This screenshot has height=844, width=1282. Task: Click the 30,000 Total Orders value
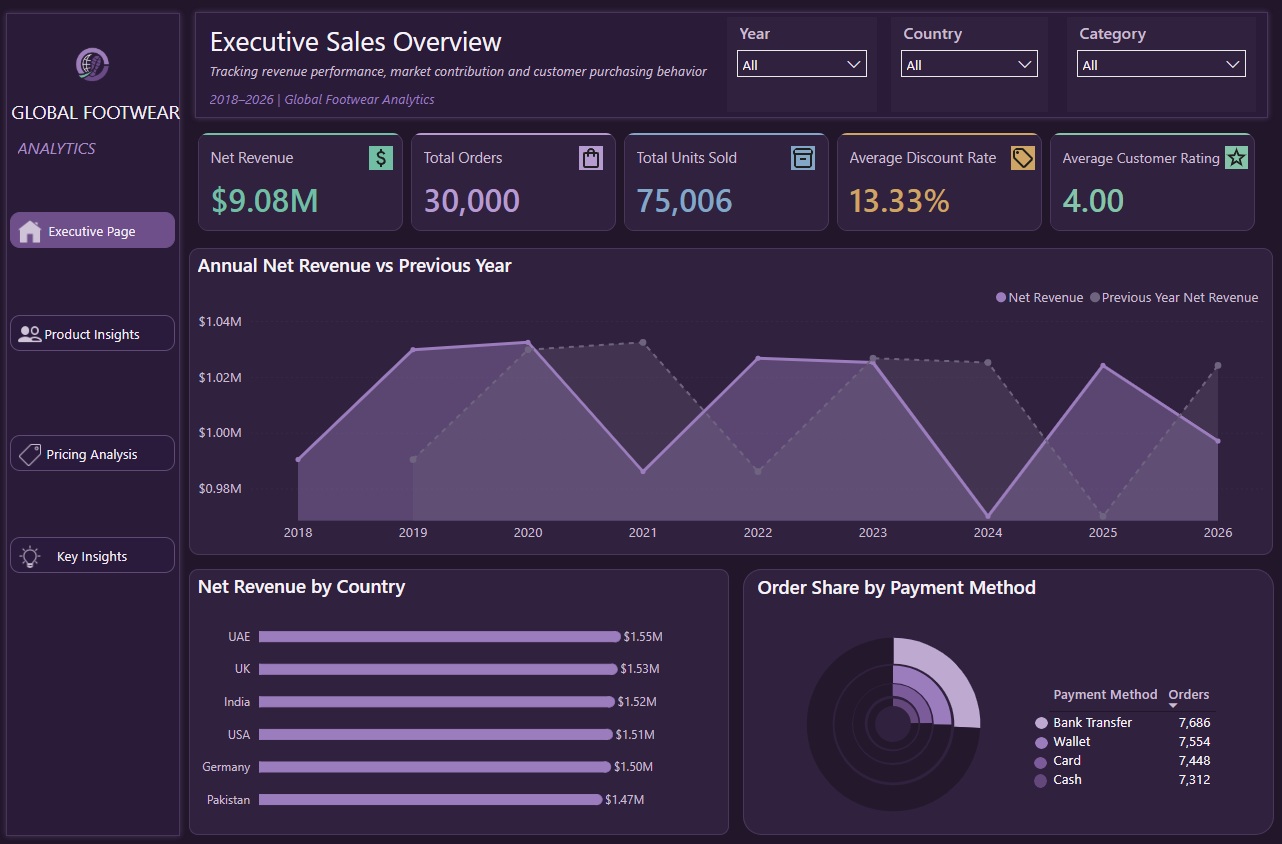pos(472,200)
